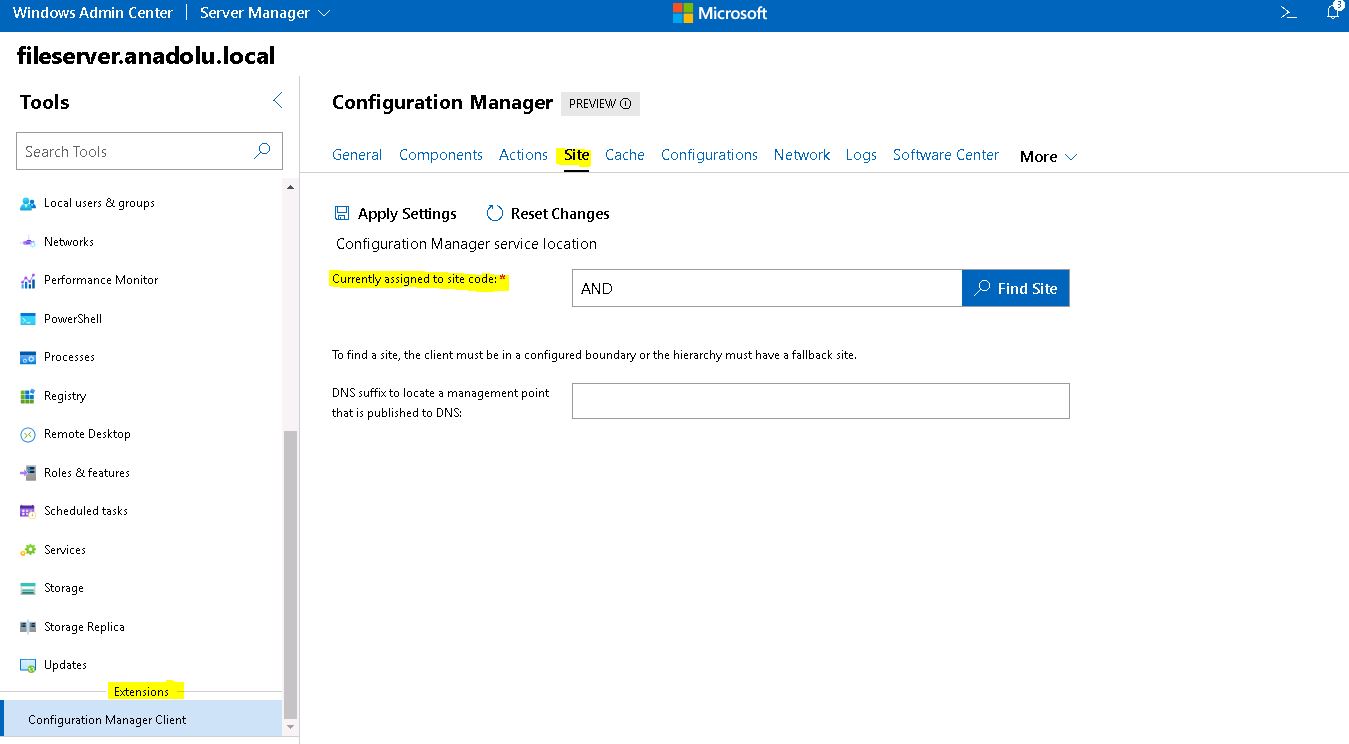
Task: Open the Storage Replica tool
Action: click(86, 626)
